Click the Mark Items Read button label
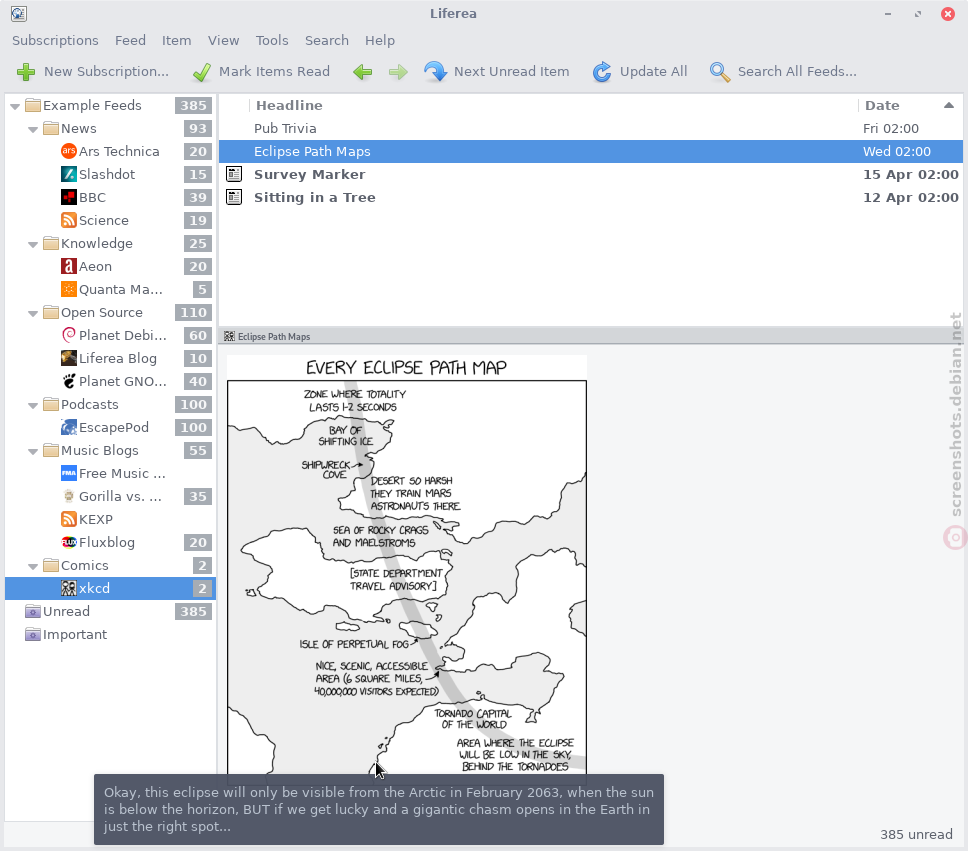Viewport: 968px width, 851px height. (274, 72)
